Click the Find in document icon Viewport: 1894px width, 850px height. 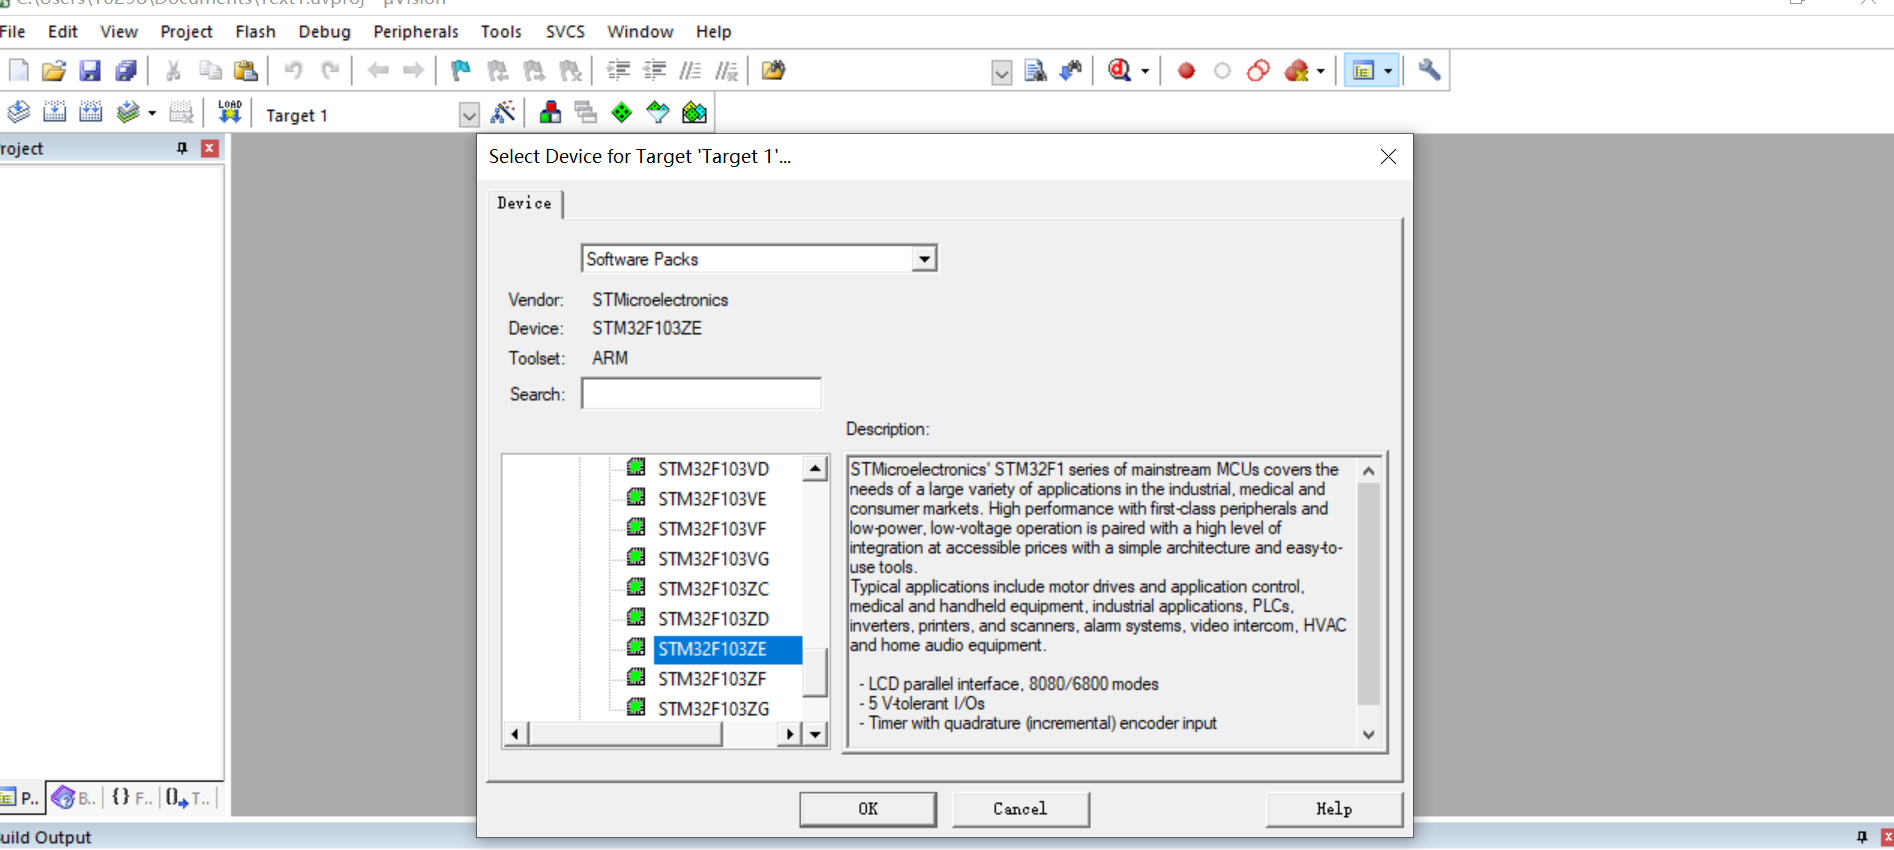(x=1036, y=70)
